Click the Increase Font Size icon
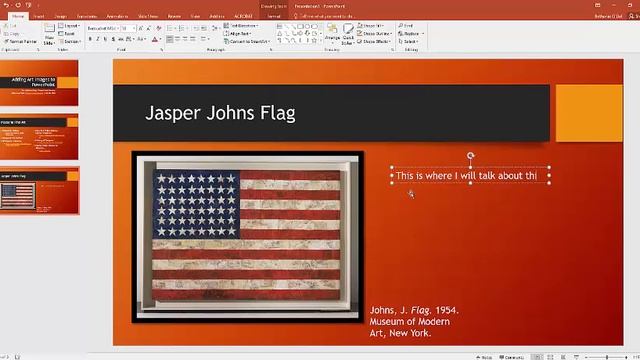This screenshot has width=640, height=360. coord(140,29)
